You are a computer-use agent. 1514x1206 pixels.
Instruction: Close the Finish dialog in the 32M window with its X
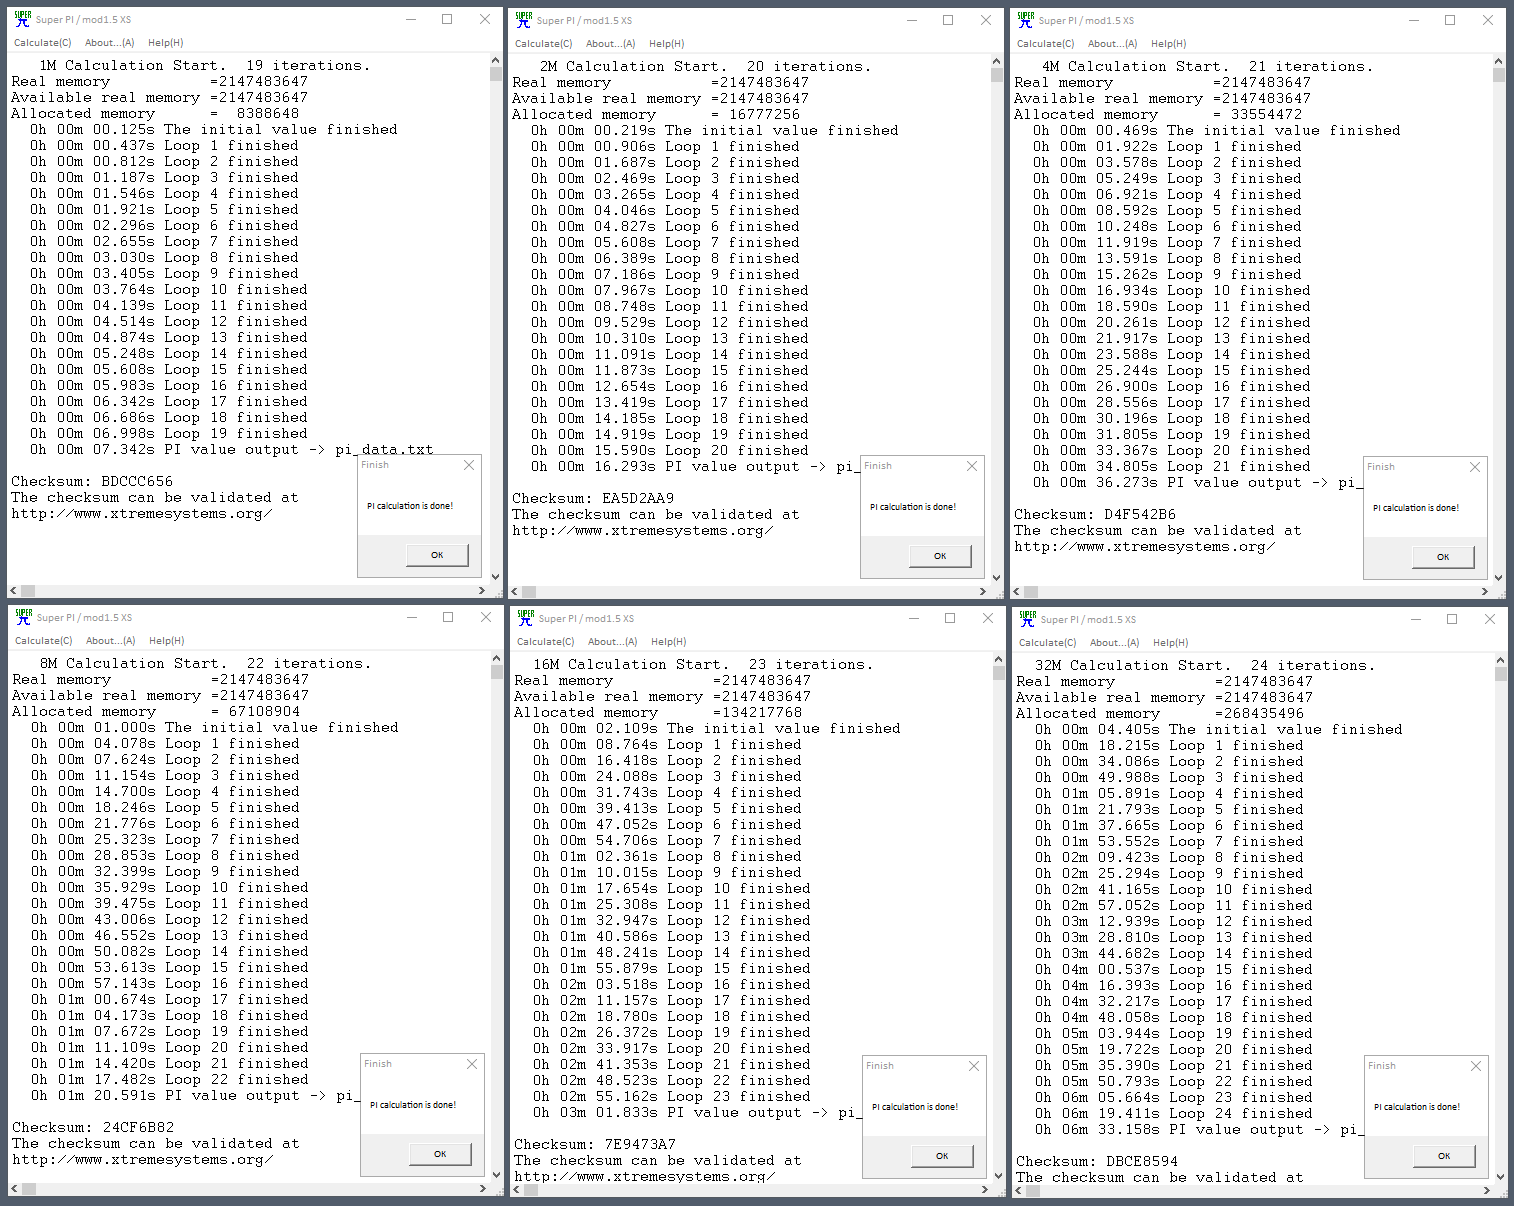pyautogui.click(x=1476, y=1066)
